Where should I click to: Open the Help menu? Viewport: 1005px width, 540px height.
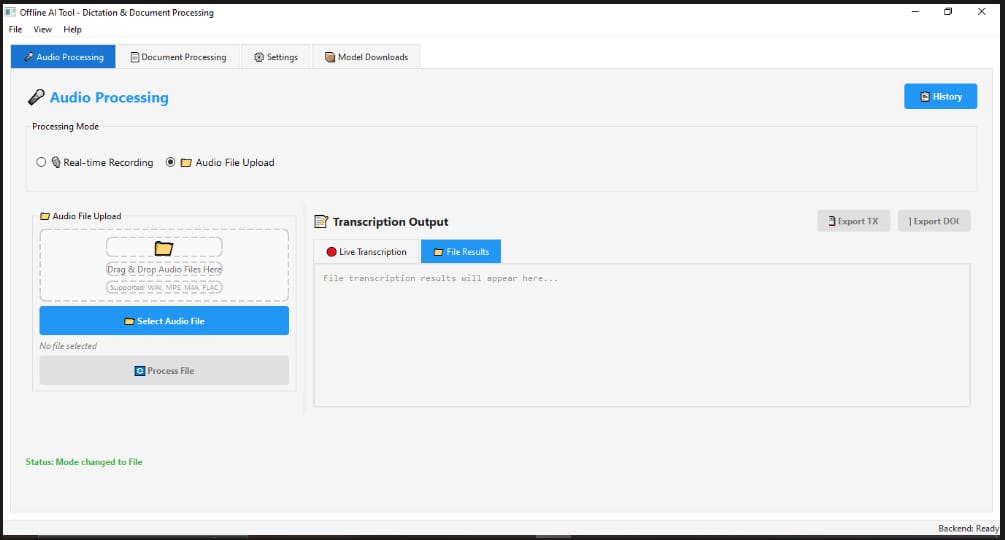click(72, 29)
